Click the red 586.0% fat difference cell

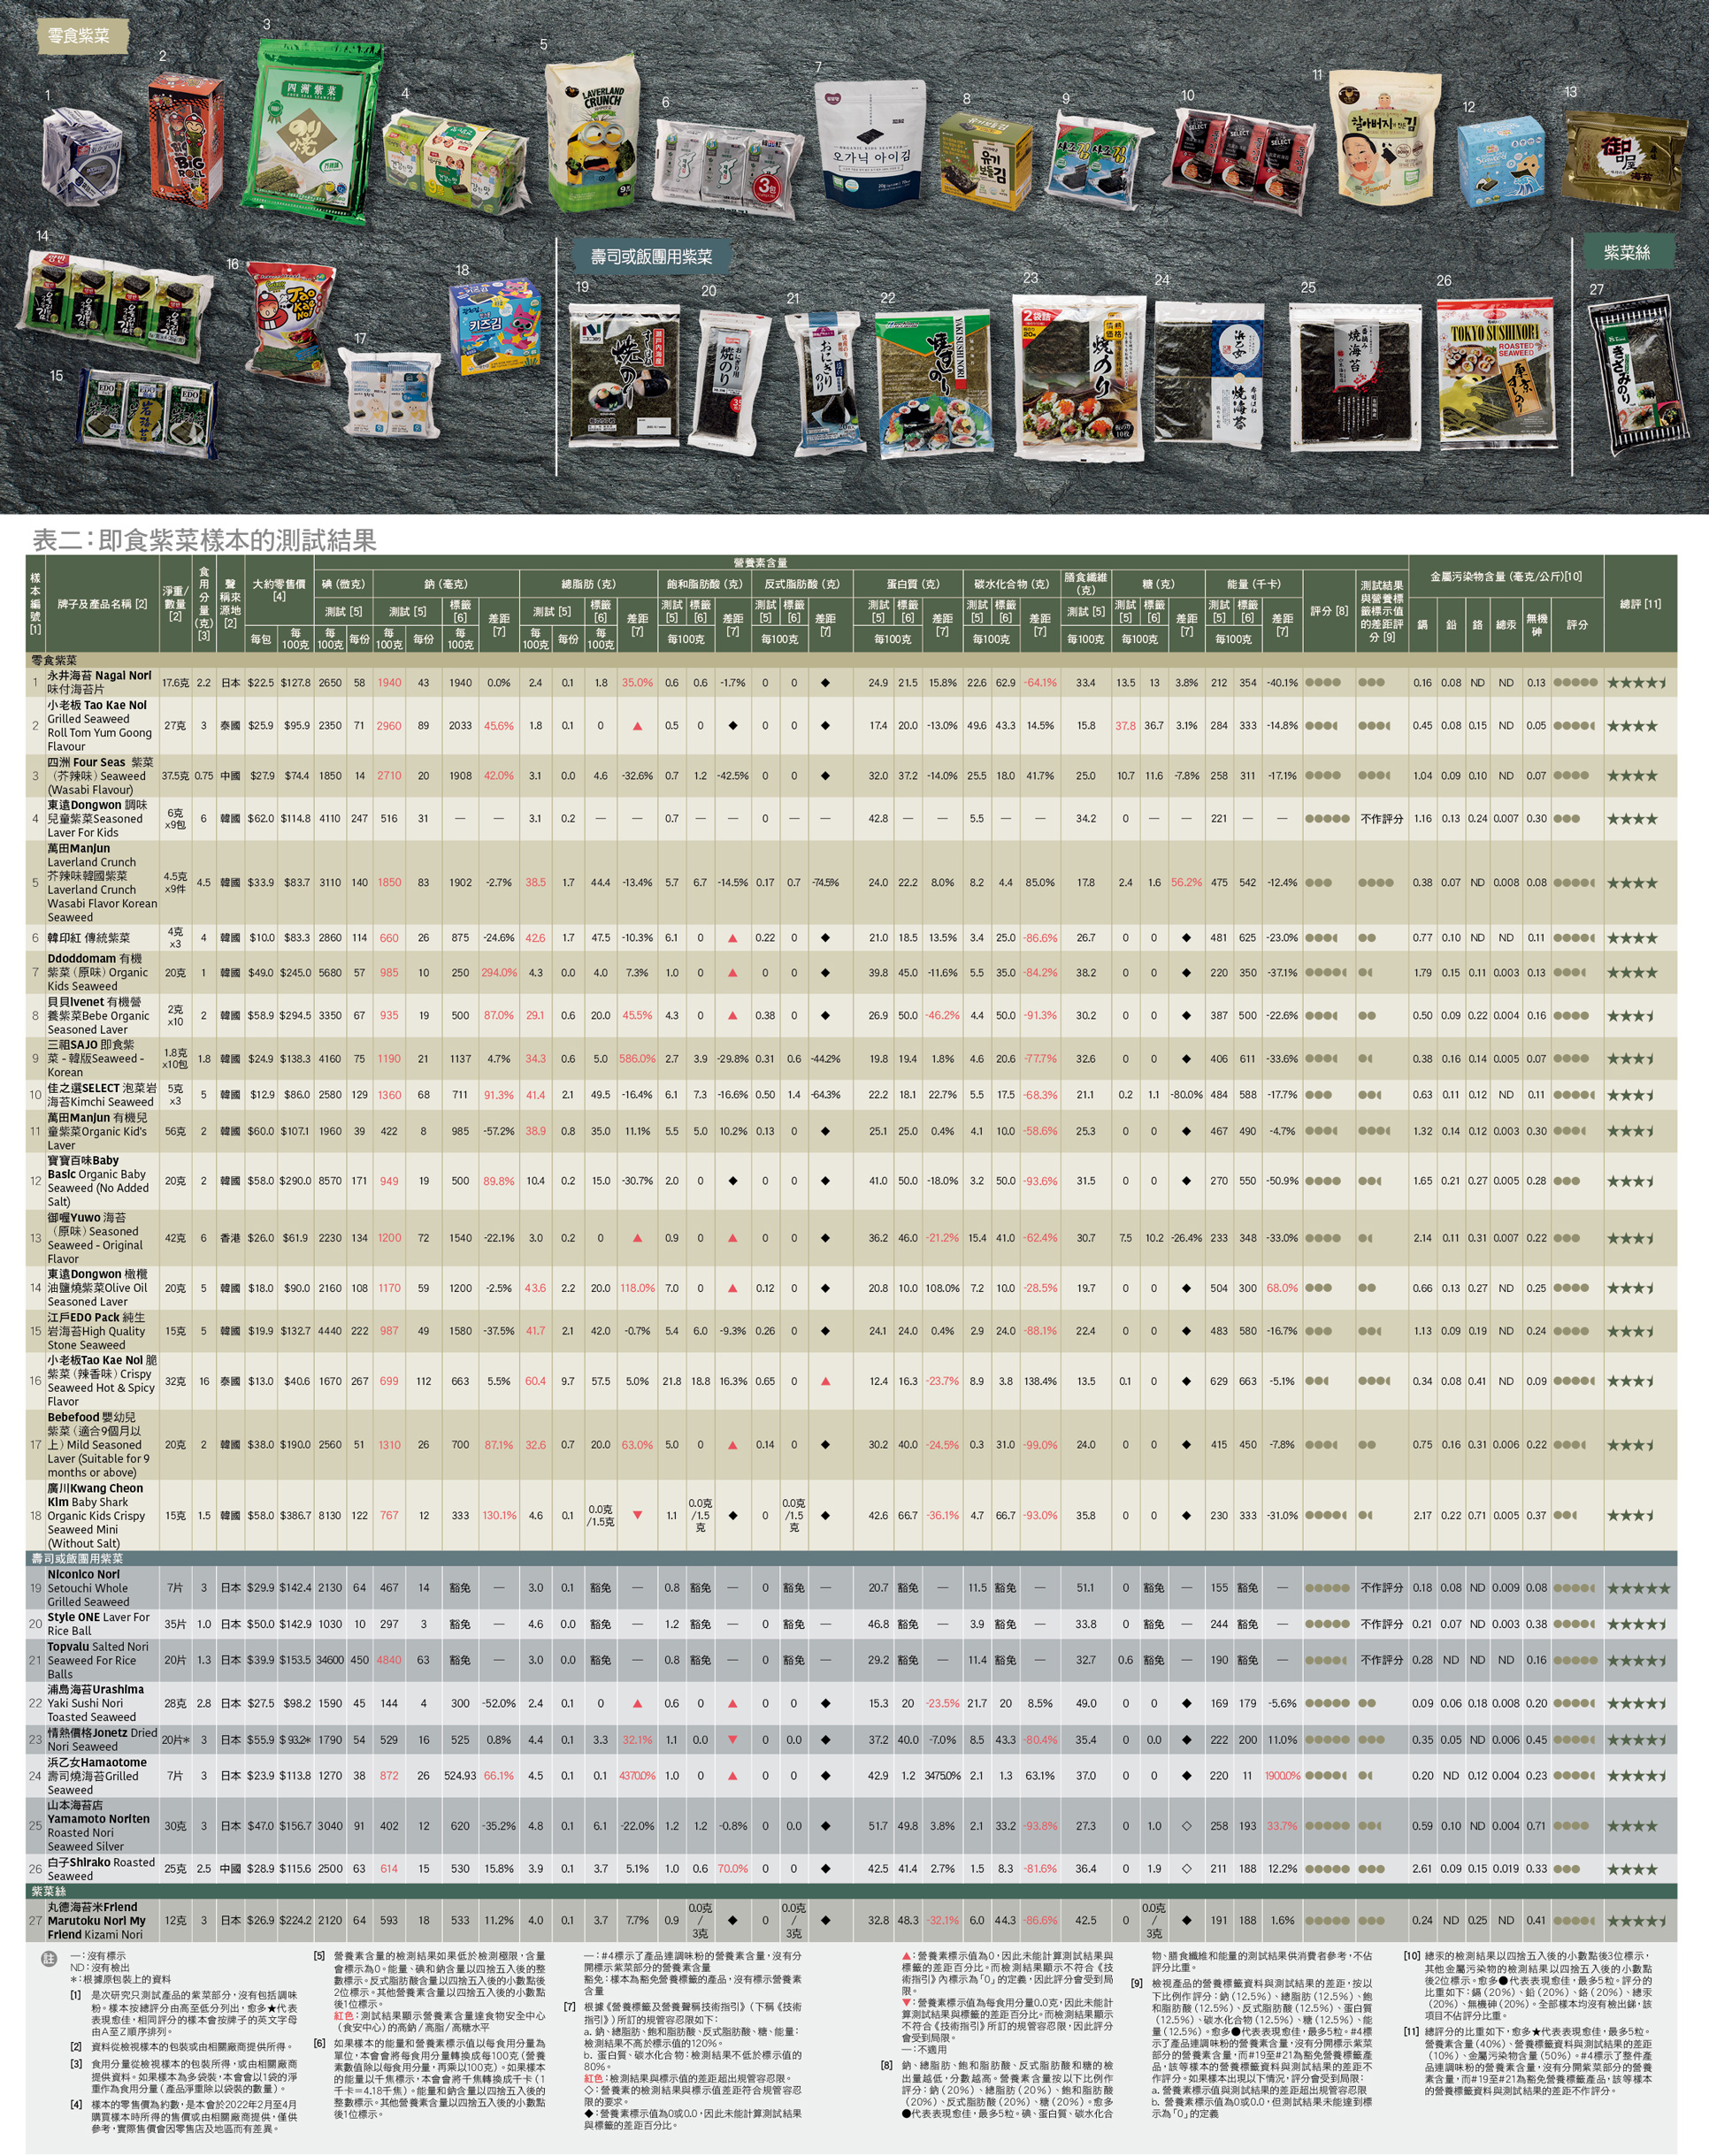pyautogui.click(x=637, y=1058)
